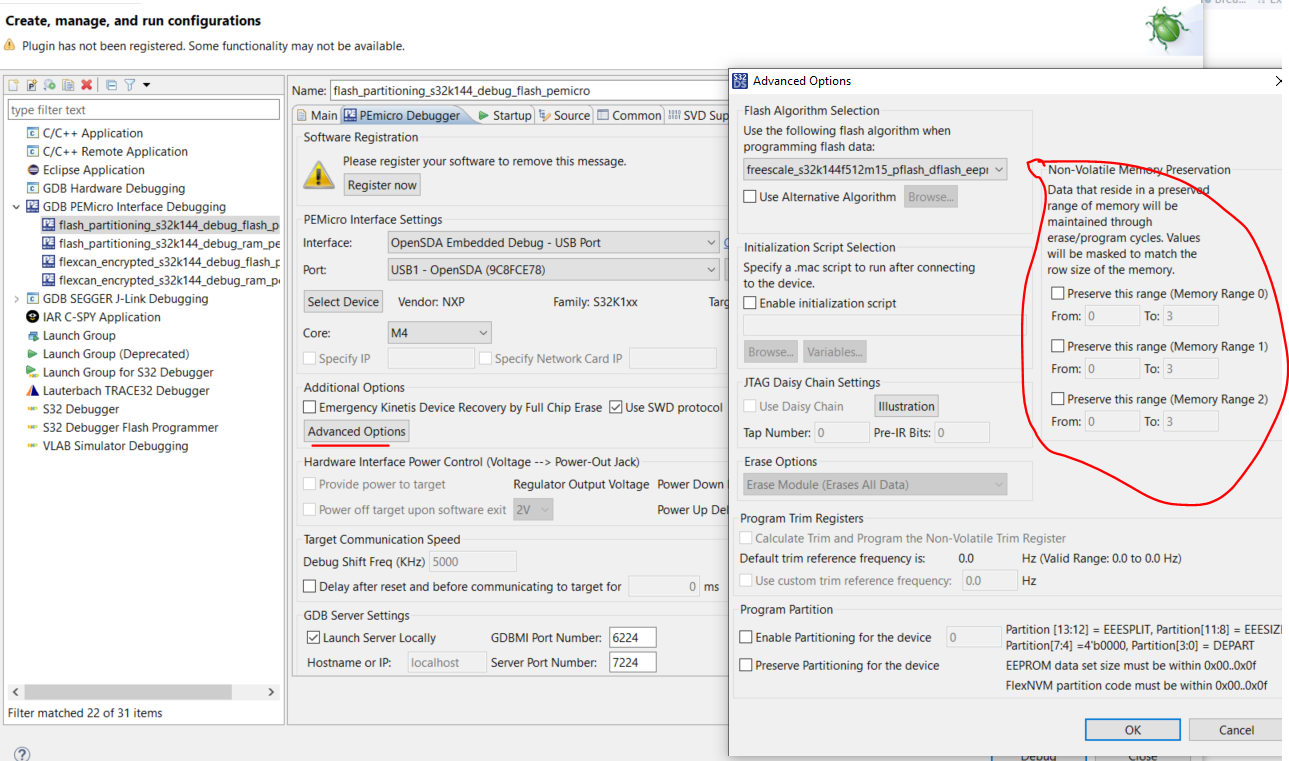Create a new launch configuration prototype

pos(31,85)
